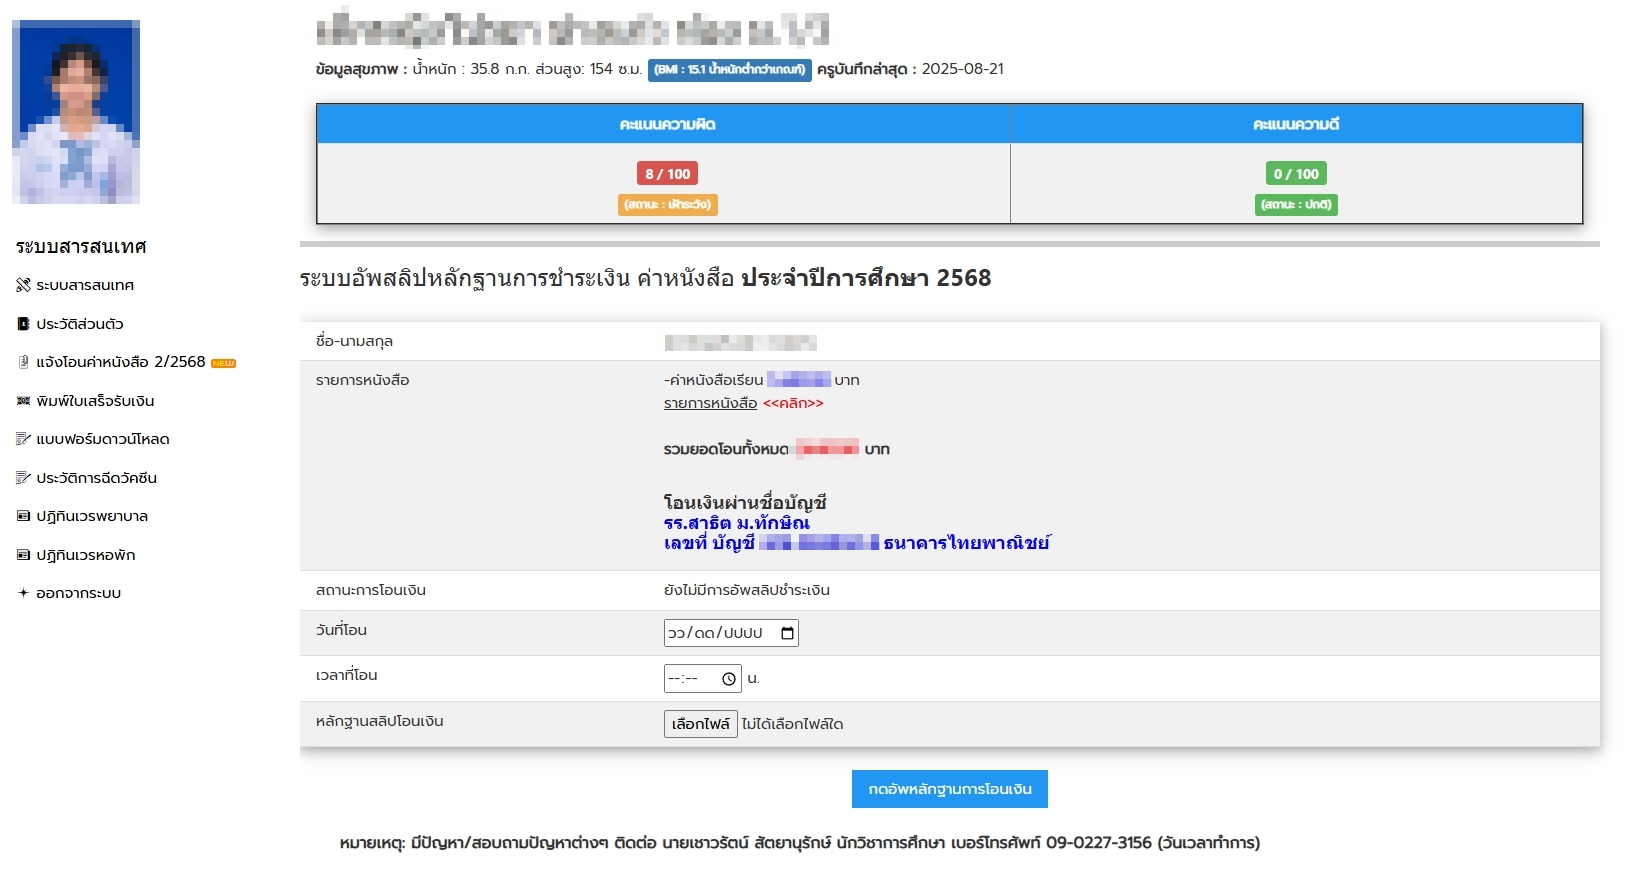Click the form icon beside แบบฟอร์มดาวน์โหลด
Image resolution: width=1637 pixels, height=877 pixels.
(x=23, y=439)
